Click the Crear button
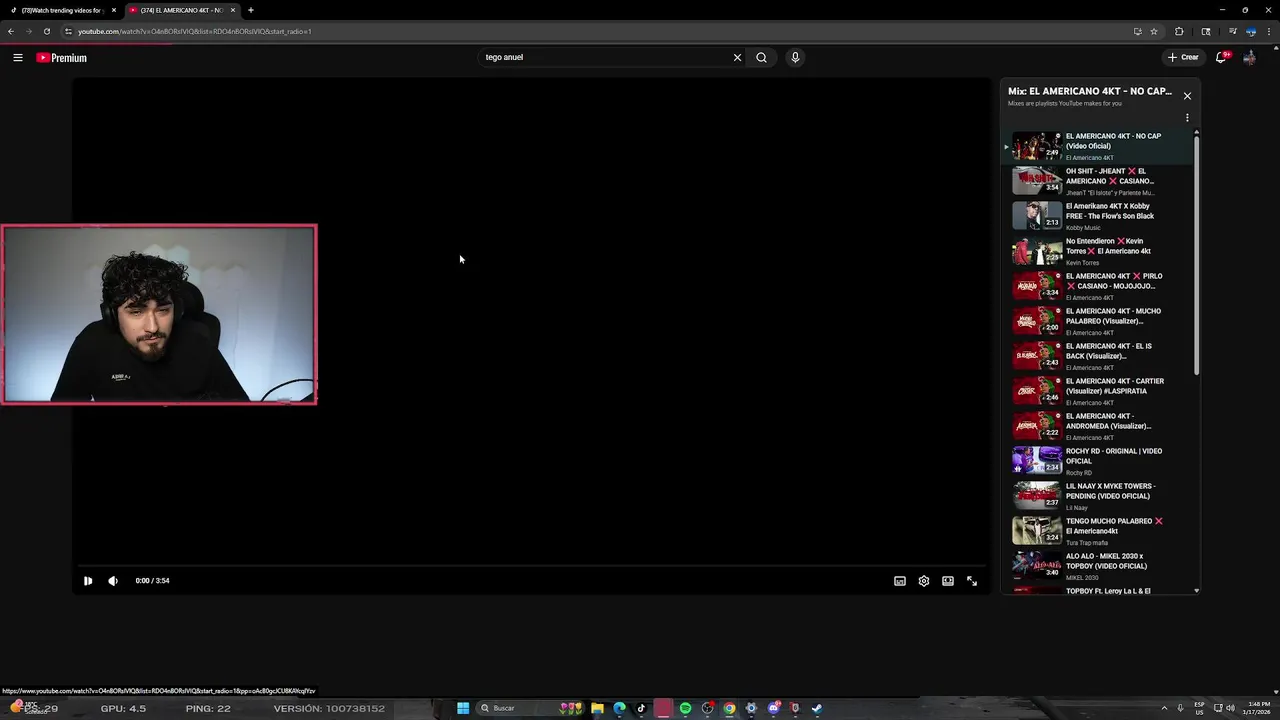This screenshot has height=720, width=1280. pos(1183,57)
